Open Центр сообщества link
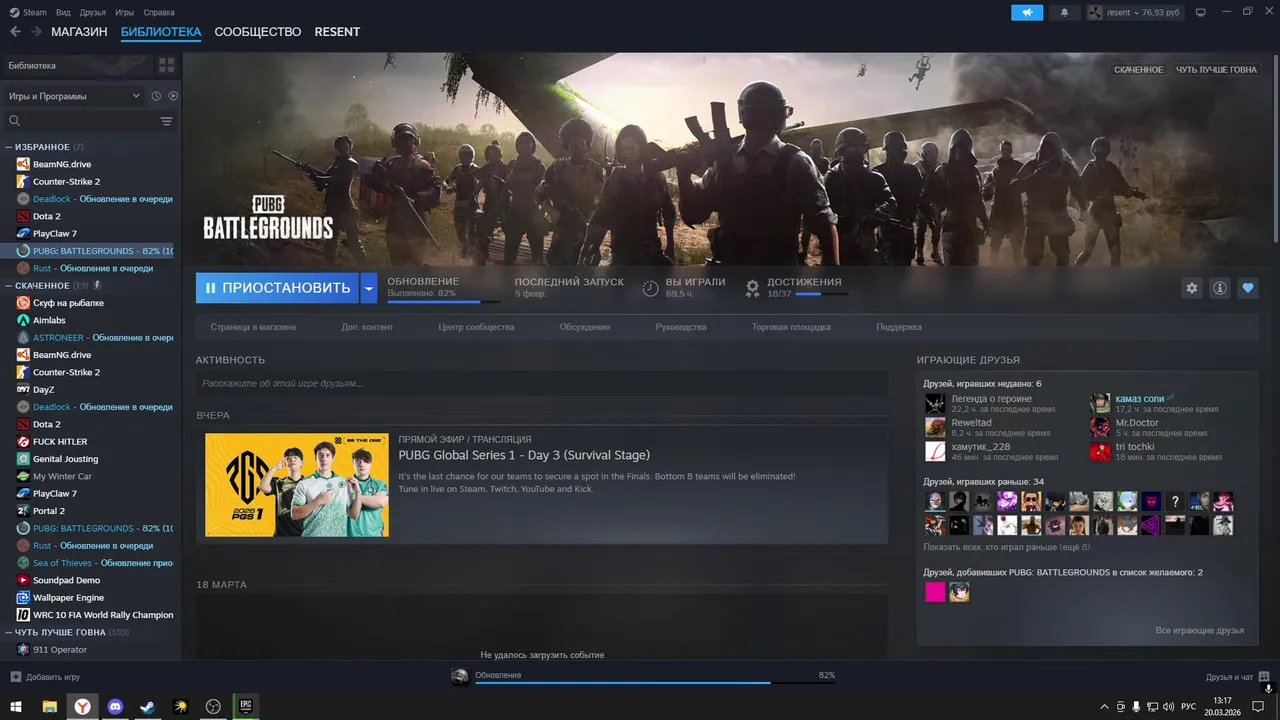 [x=476, y=327]
